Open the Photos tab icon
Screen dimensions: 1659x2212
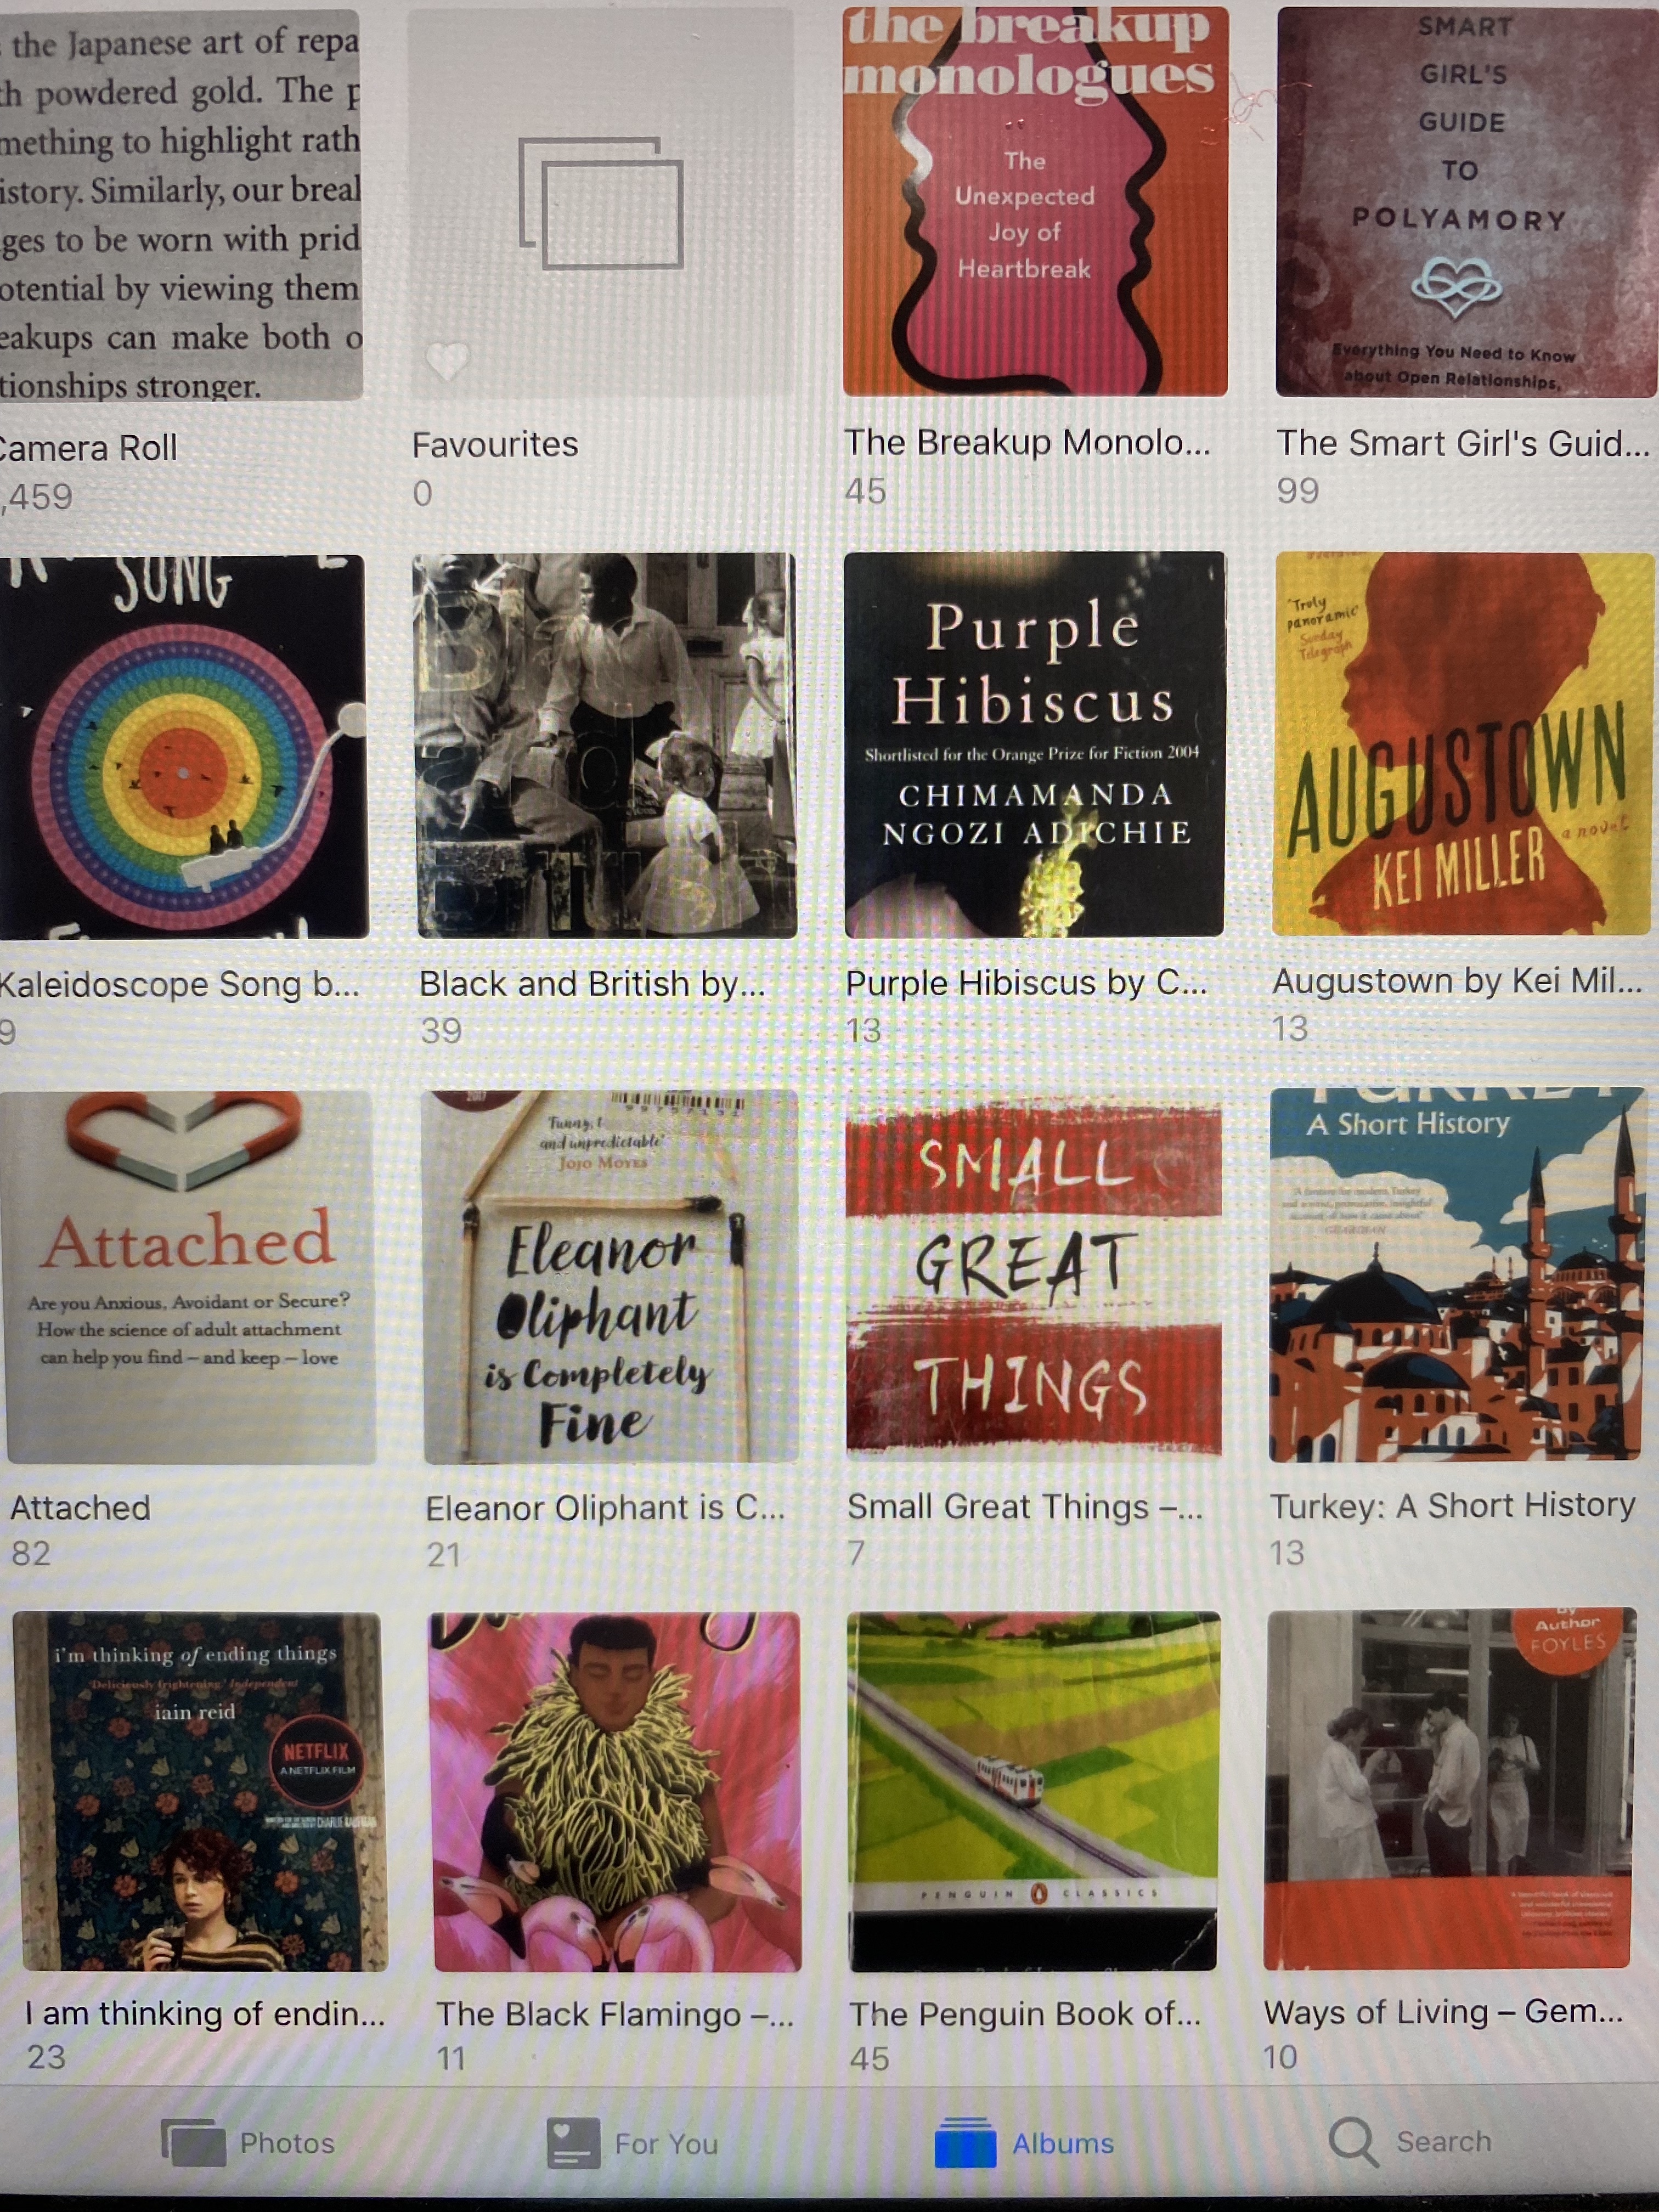[x=194, y=2142]
